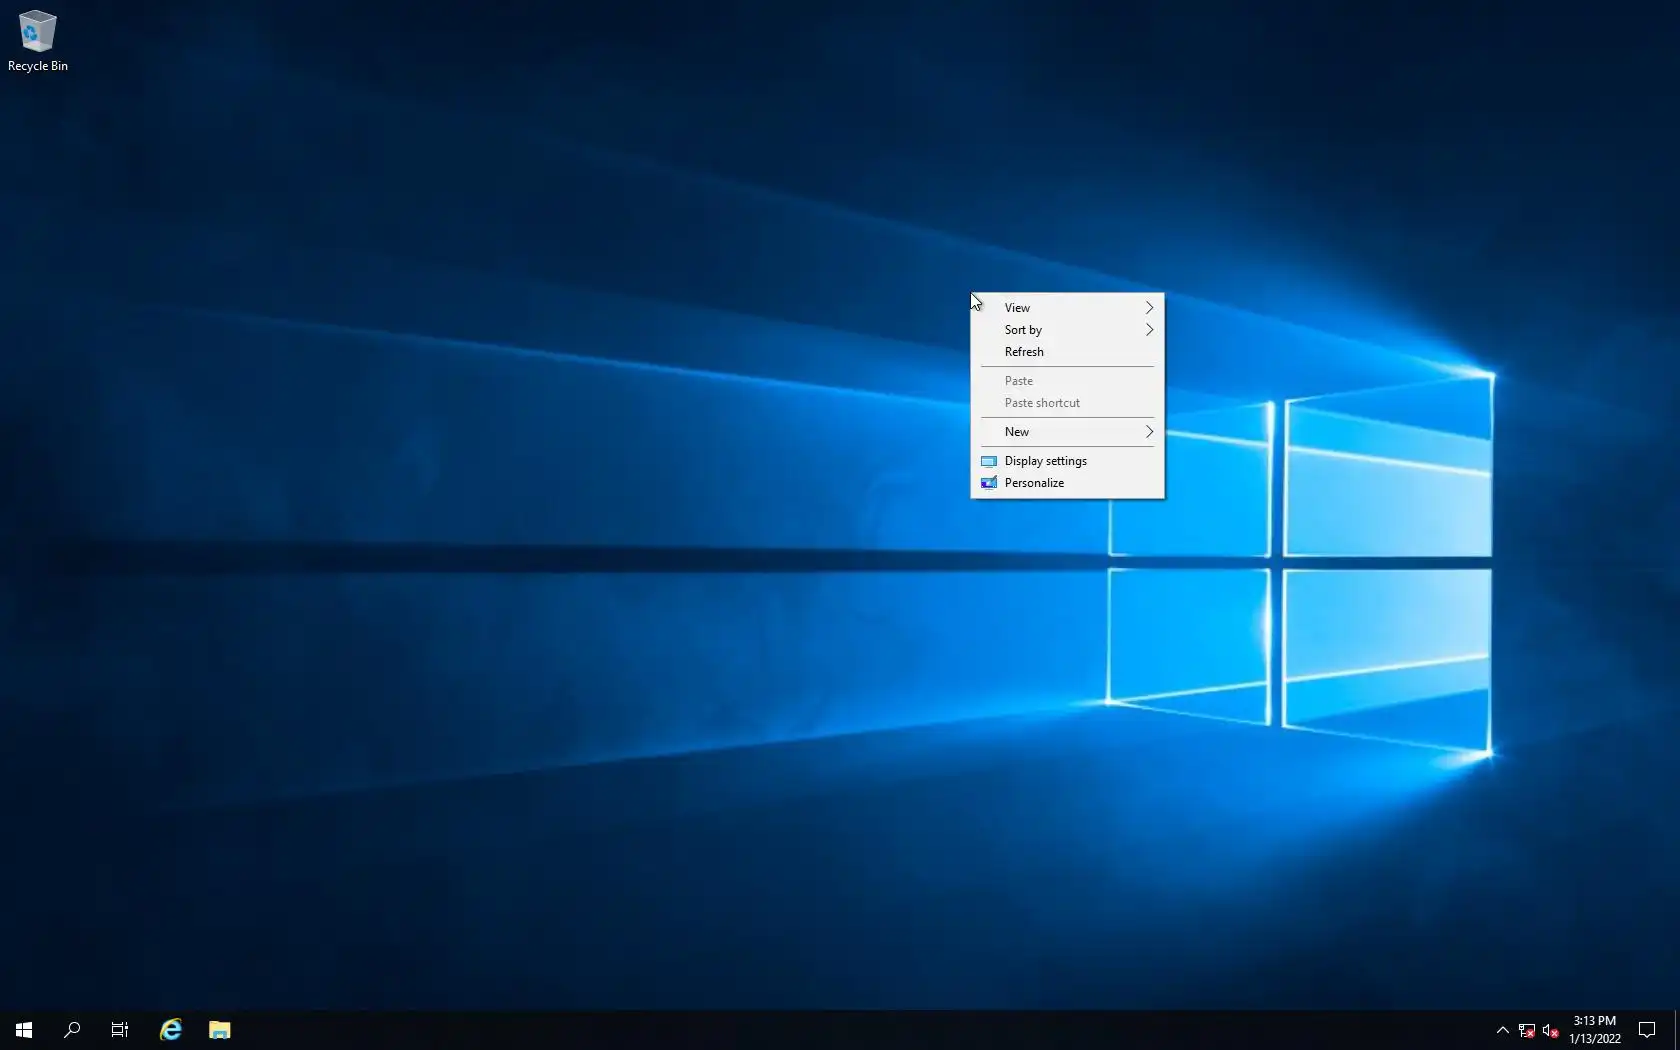Launch Internet Explorer from taskbar

pyautogui.click(x=171, y=1030)
